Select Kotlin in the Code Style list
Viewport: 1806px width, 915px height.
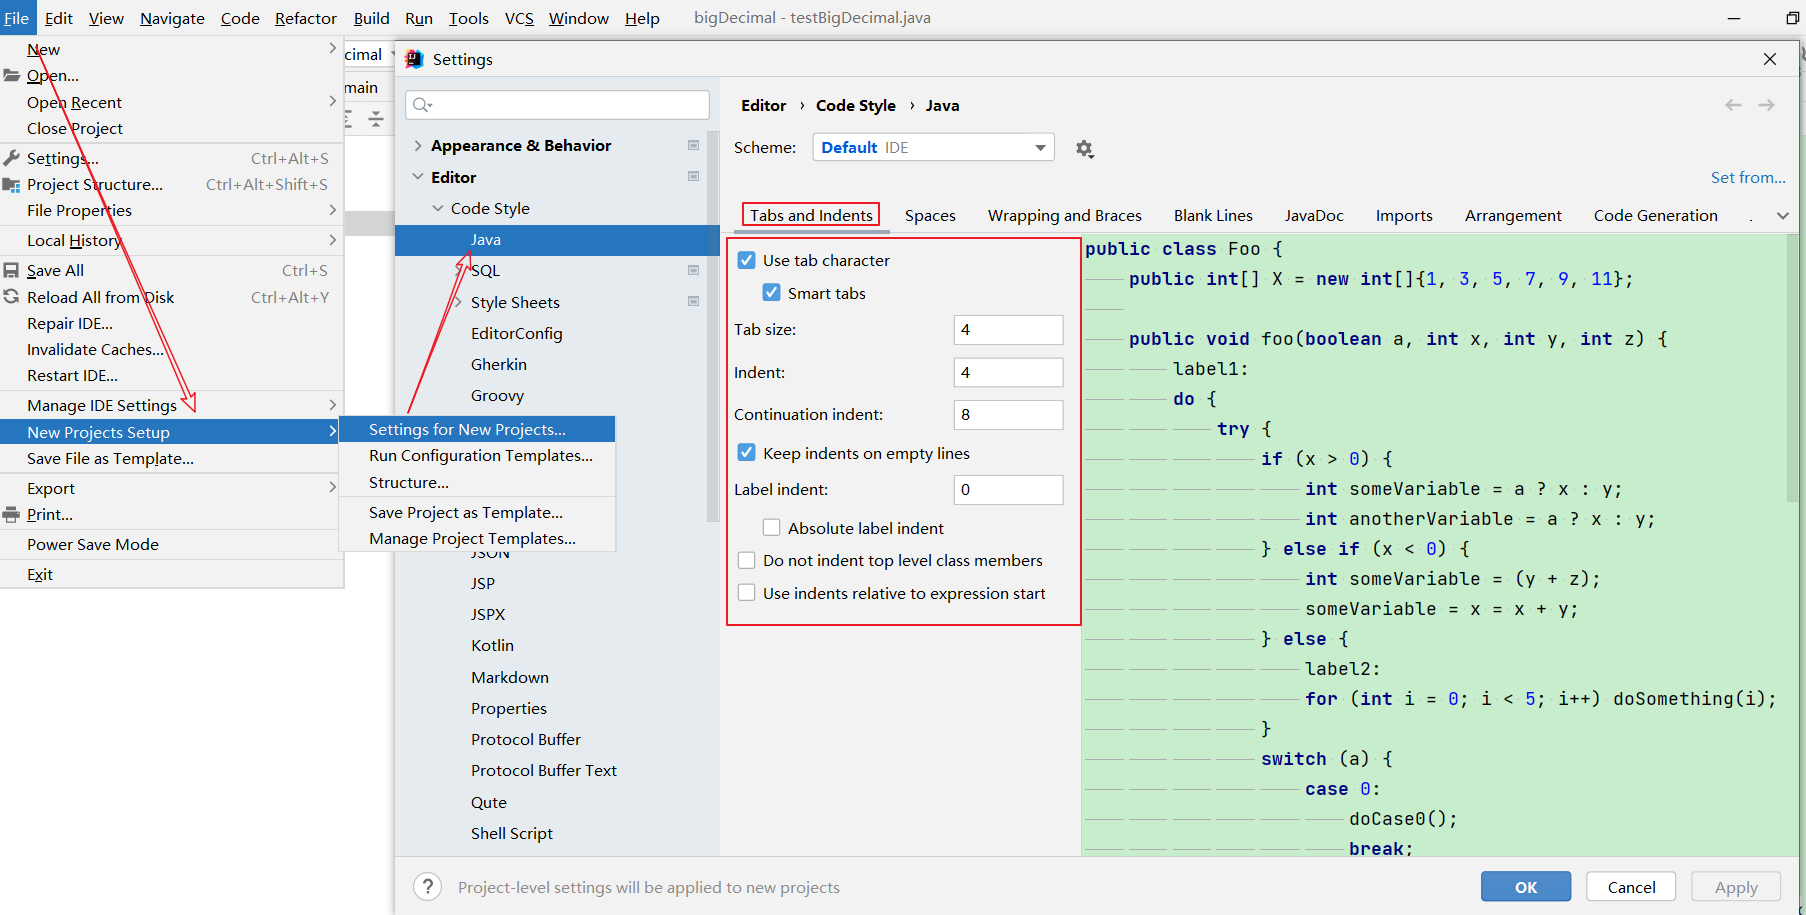[492, 646]
